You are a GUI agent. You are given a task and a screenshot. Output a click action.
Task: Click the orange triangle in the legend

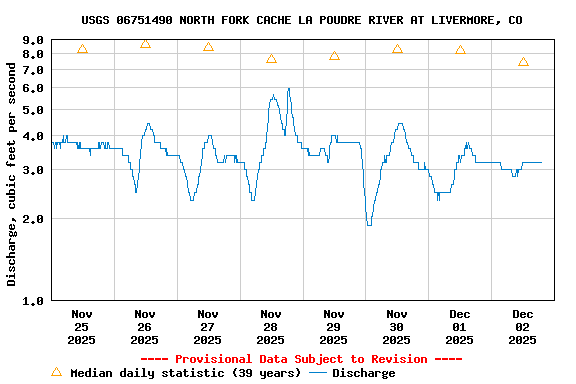tap(57, 372)
